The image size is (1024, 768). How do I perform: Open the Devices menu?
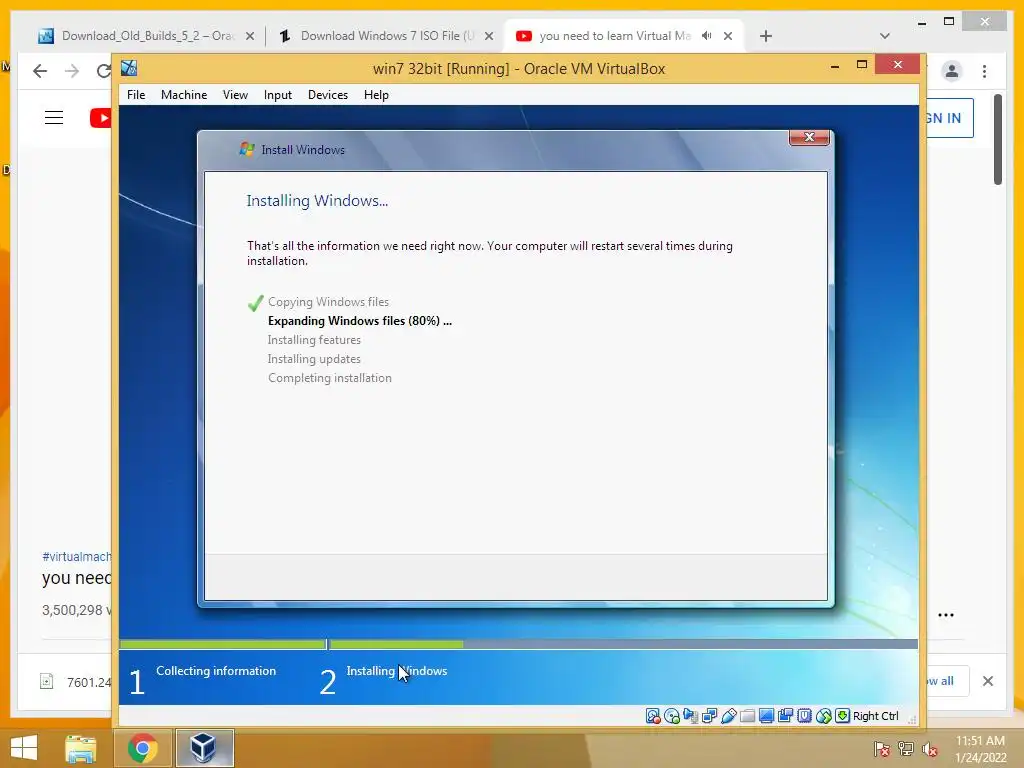[328, 95]
